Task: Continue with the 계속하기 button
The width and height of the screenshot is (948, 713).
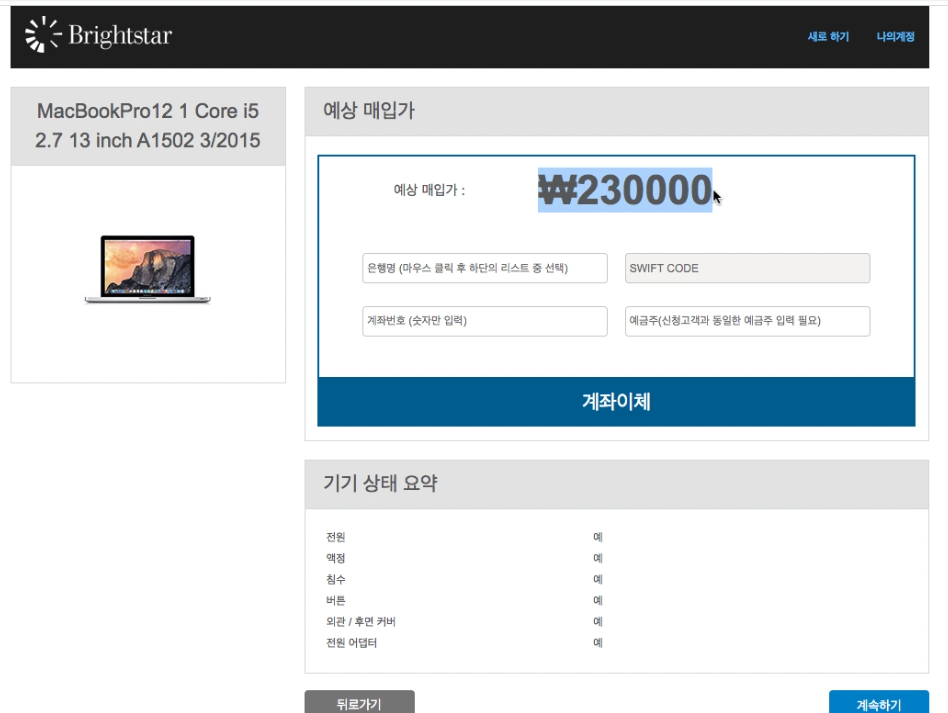Action: [x=878, y=702]
